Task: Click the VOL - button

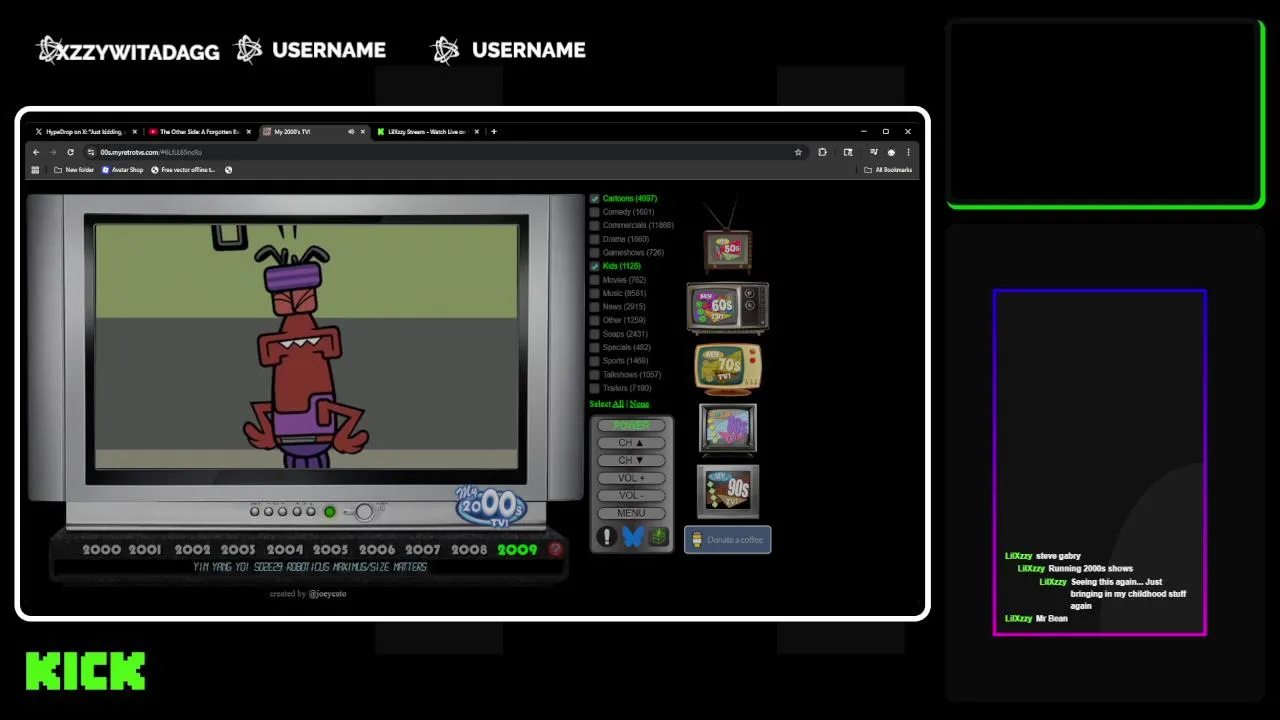Action: pos(631,495)
